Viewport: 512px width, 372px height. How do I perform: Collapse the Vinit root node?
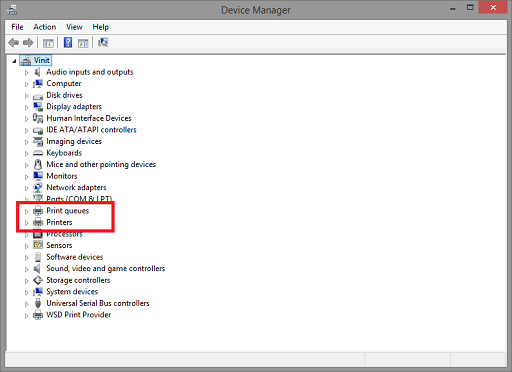(x=14, y=61)
